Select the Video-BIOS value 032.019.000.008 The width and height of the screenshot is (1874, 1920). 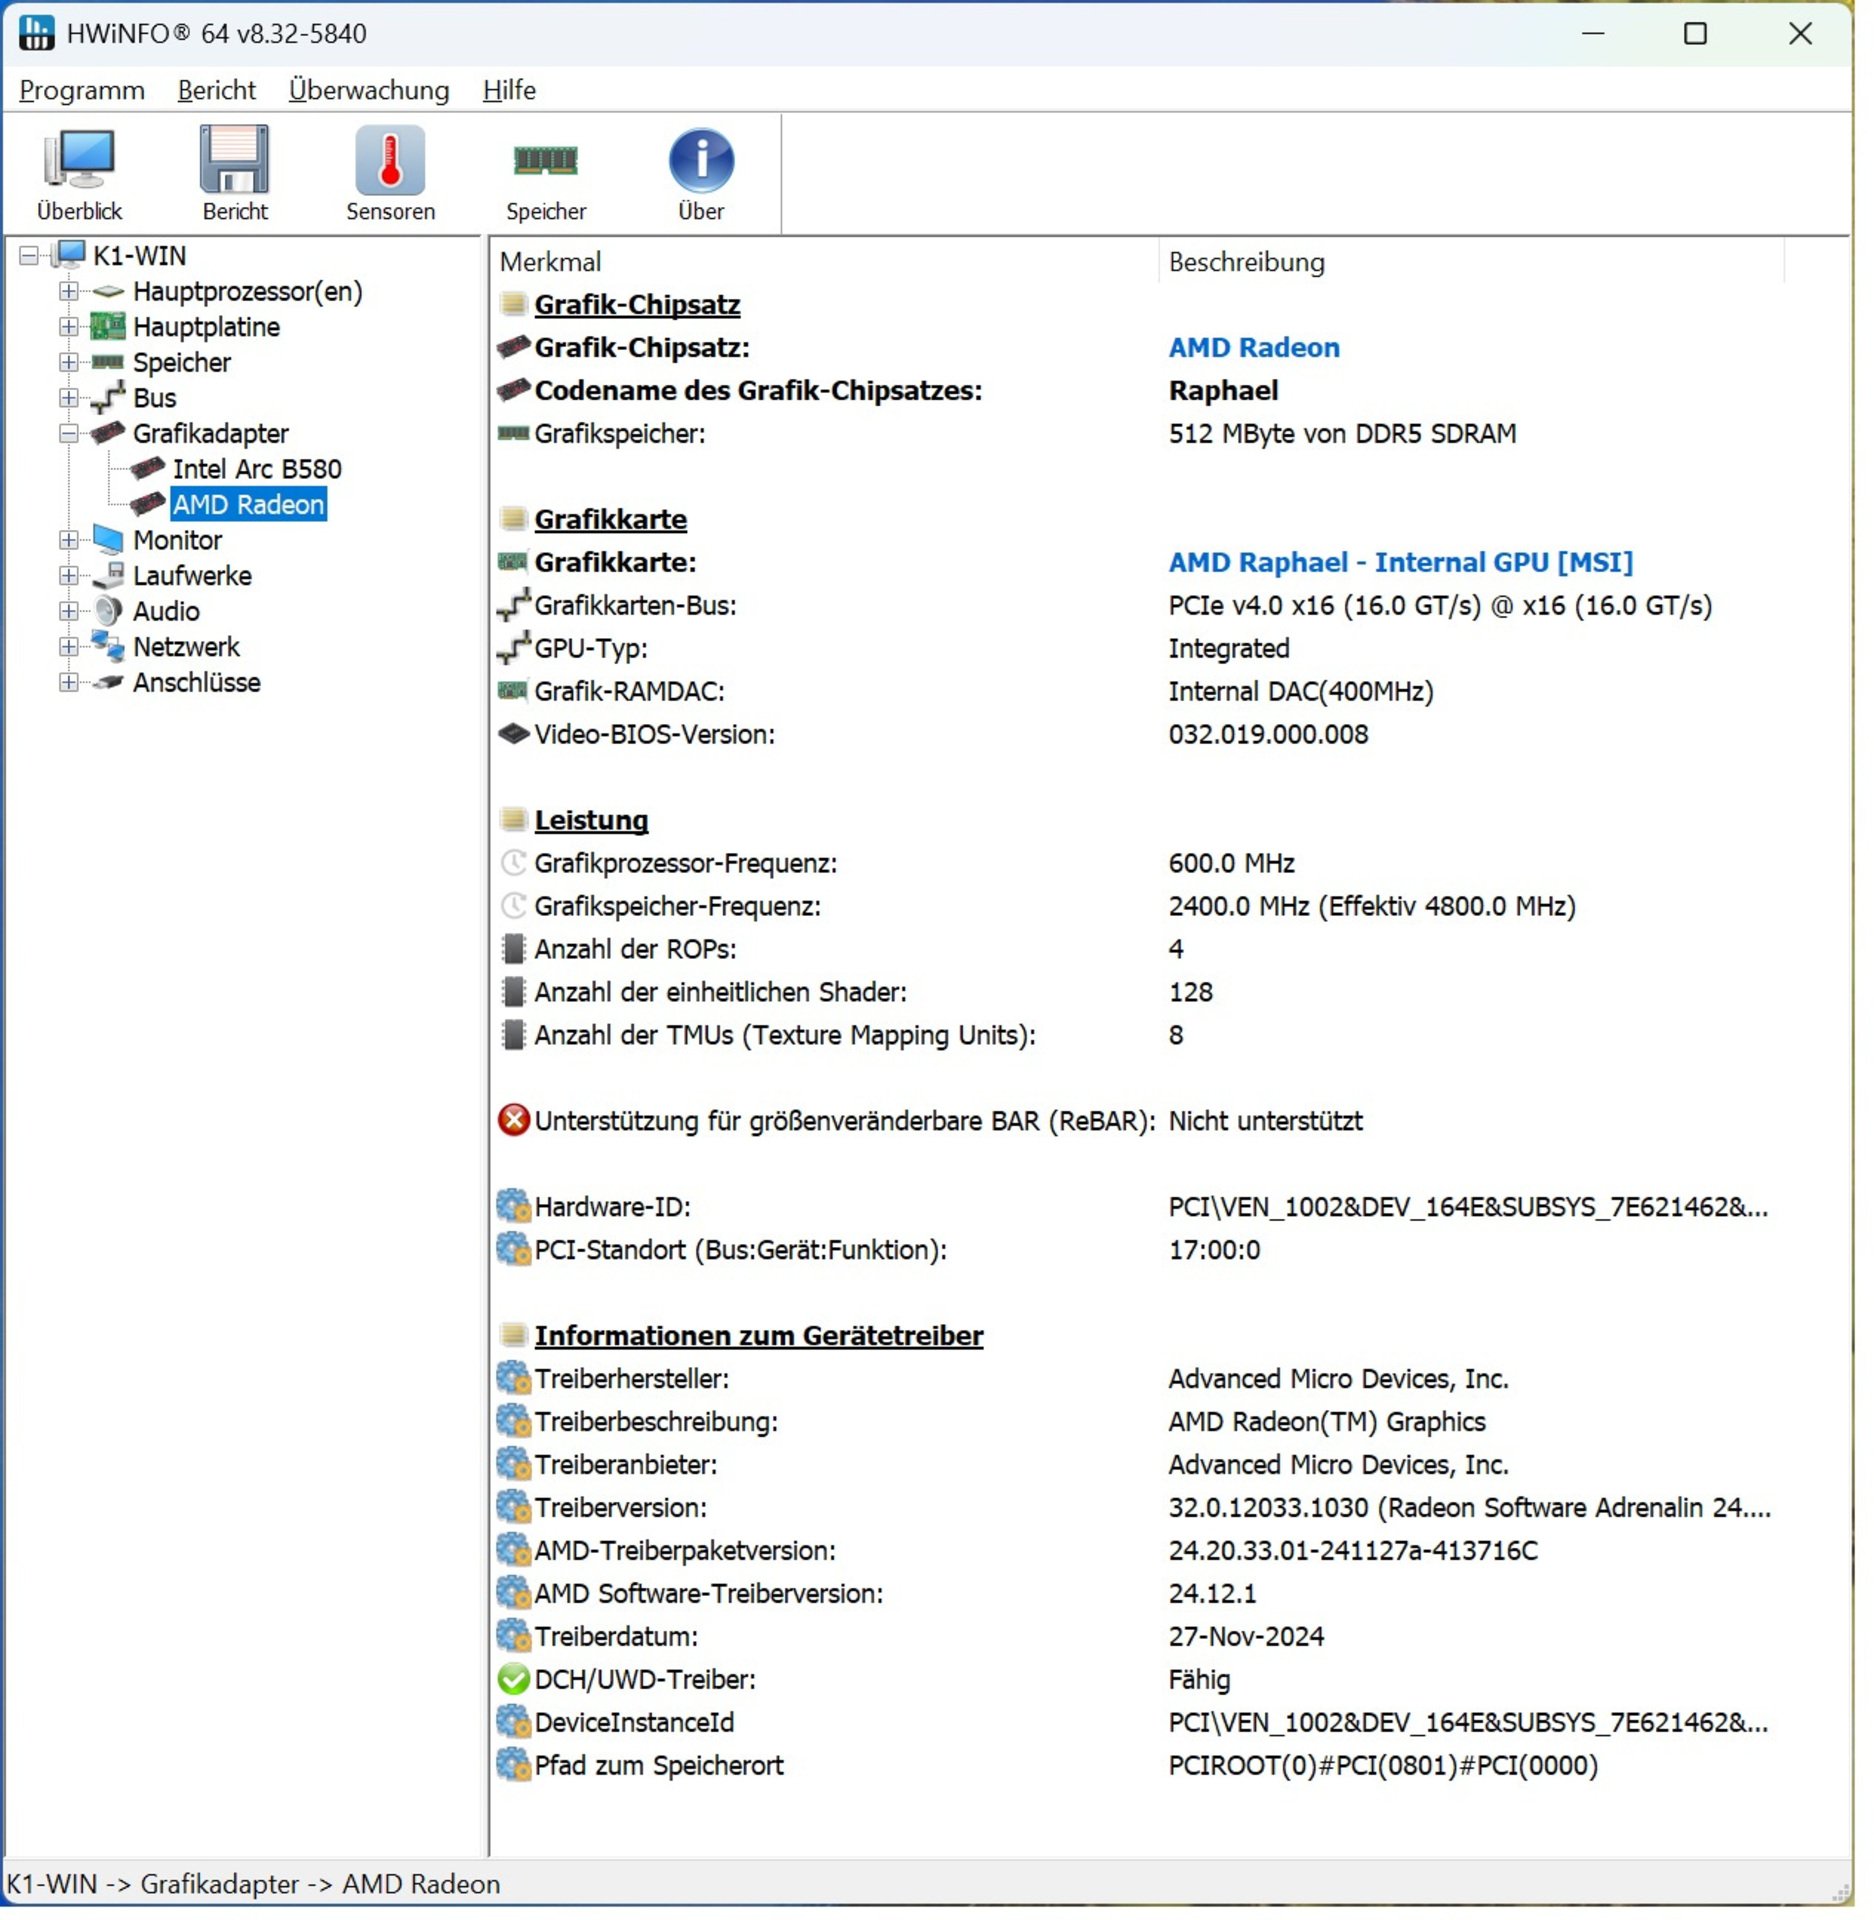tap(1270, 735)
